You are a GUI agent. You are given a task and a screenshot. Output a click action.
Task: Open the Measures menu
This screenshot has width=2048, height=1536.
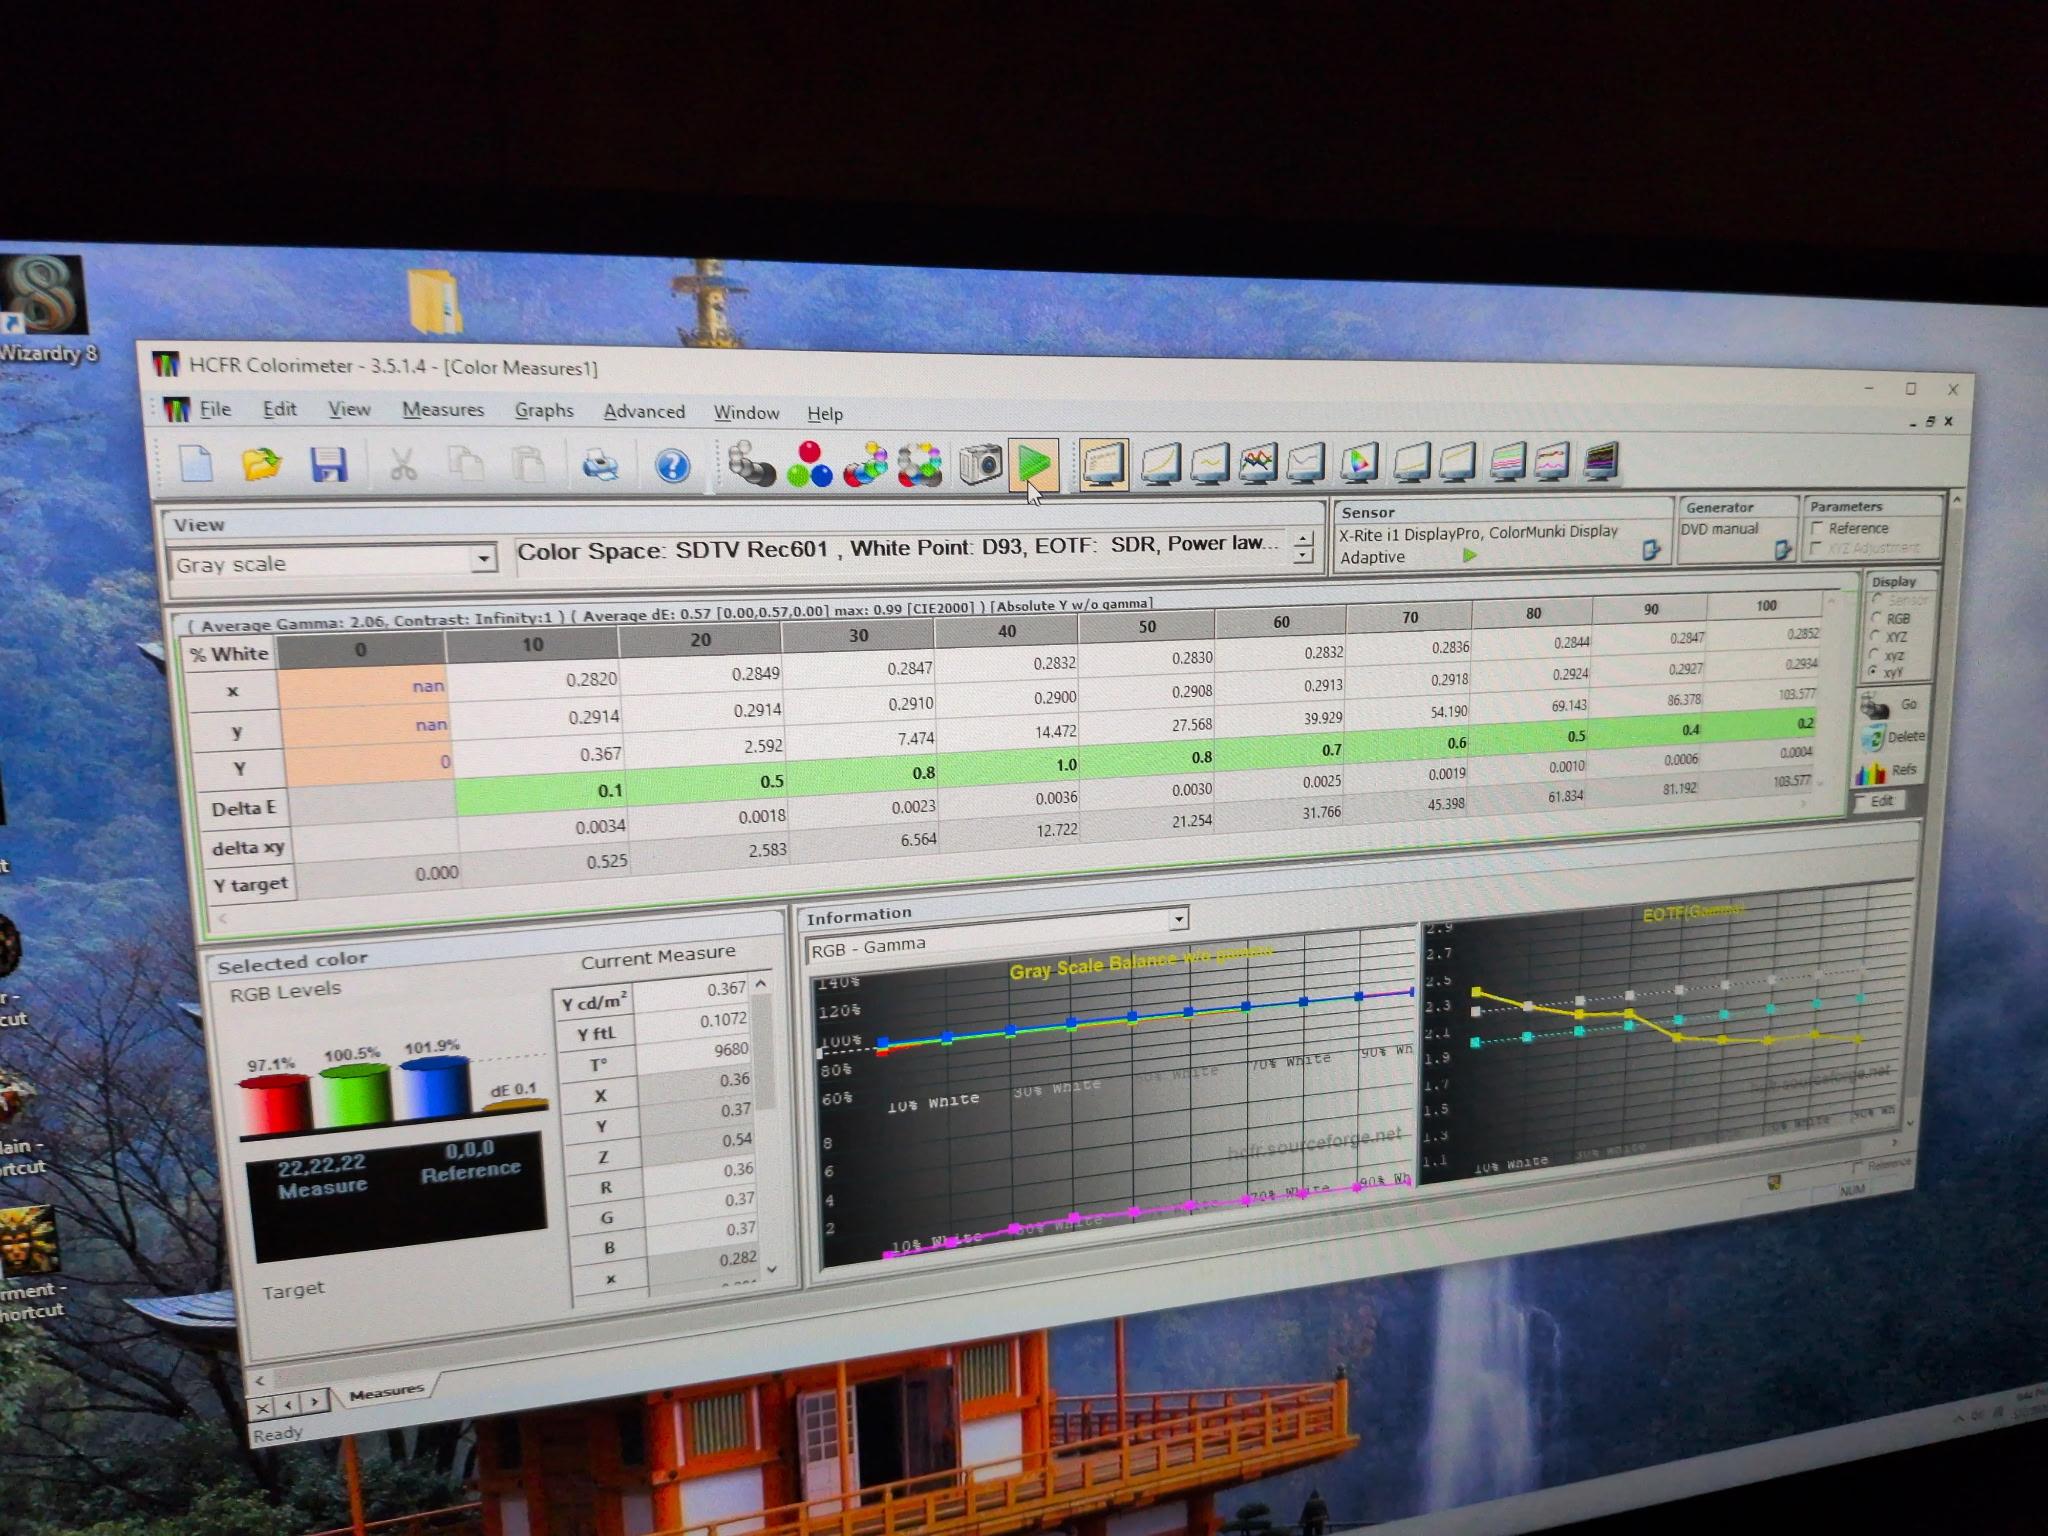coord(443,410)
